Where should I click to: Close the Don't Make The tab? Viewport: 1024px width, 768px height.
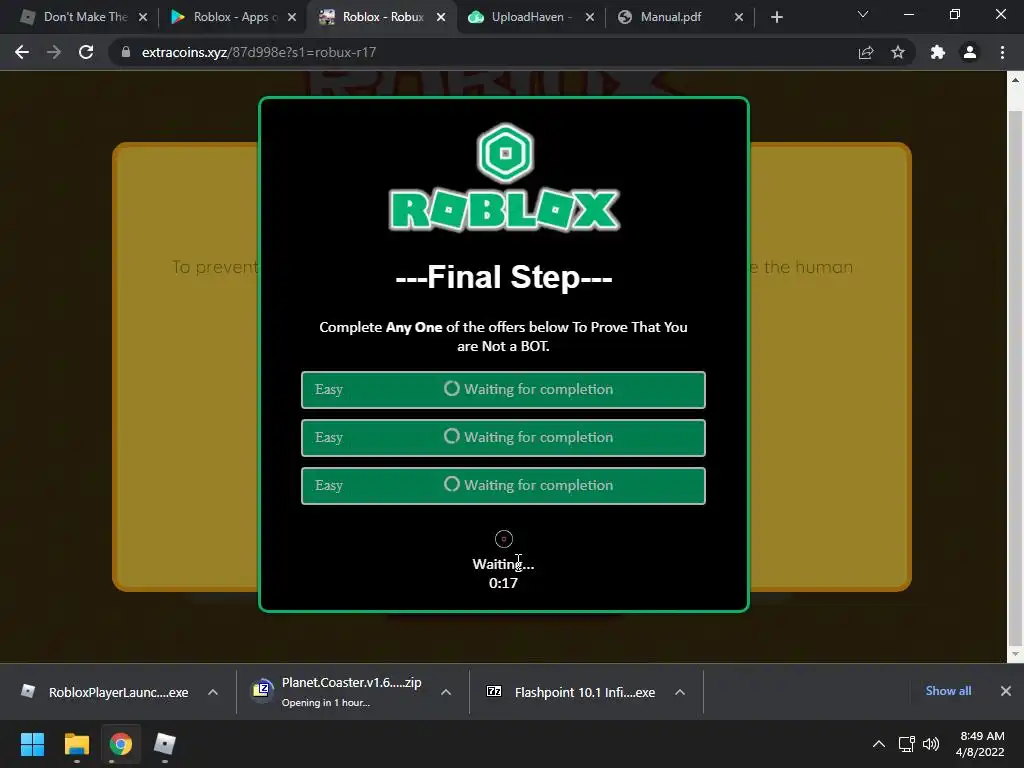click(143, 18)
